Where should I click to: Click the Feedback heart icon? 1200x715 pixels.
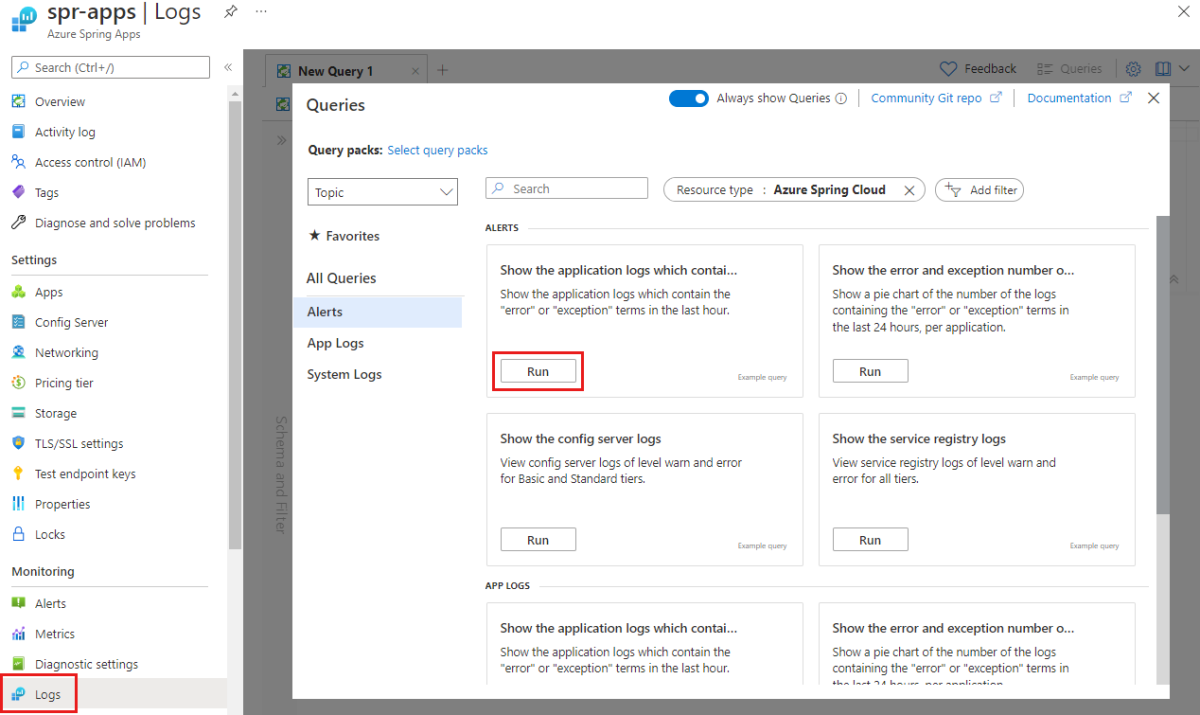(x=949, y=69)
